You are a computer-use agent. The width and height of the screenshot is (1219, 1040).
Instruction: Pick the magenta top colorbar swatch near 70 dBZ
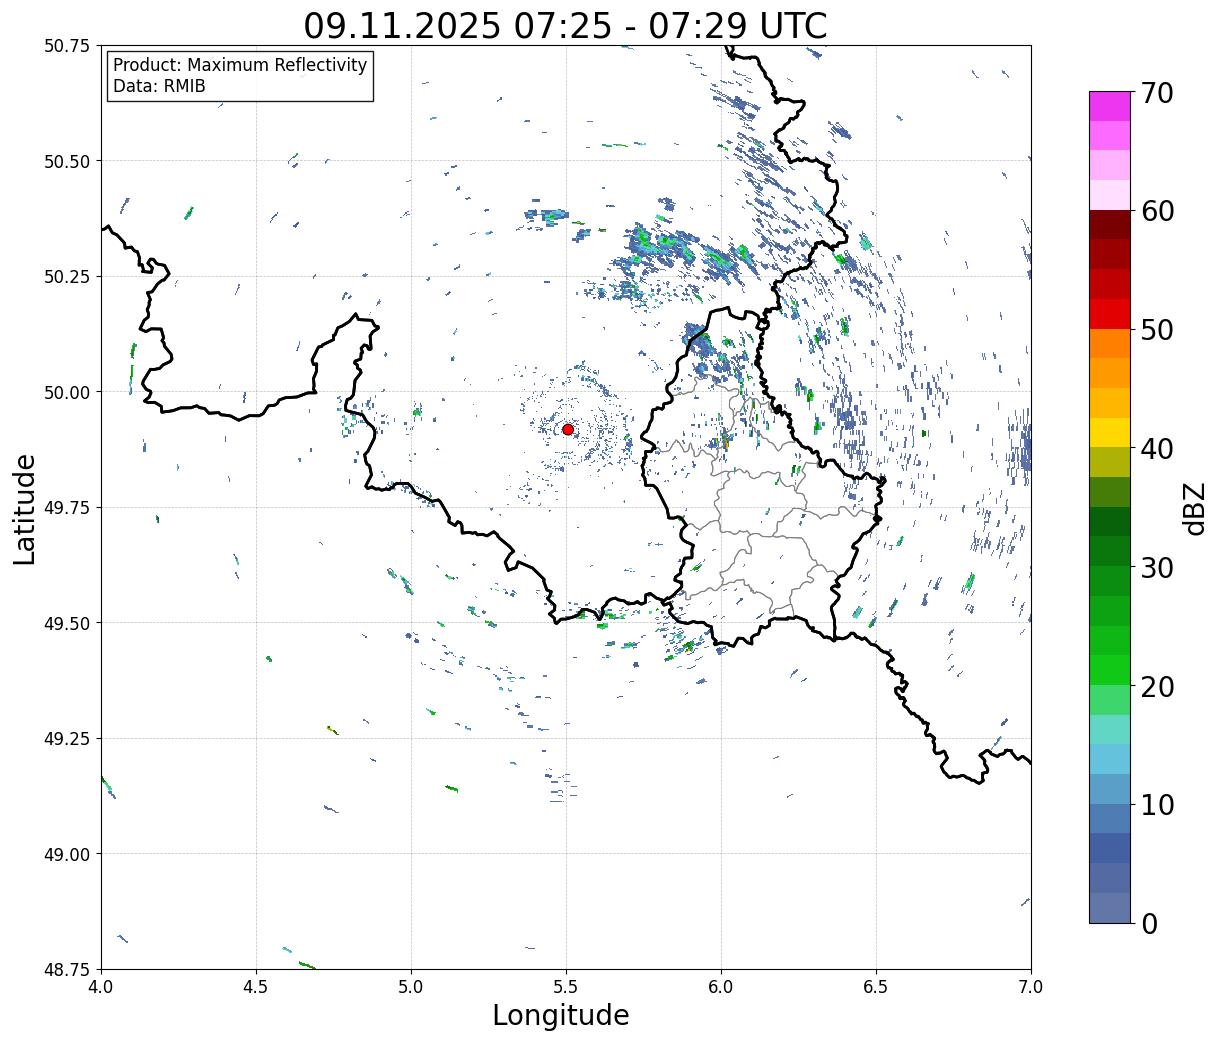pyautogui.click(x=1110, y=106)
